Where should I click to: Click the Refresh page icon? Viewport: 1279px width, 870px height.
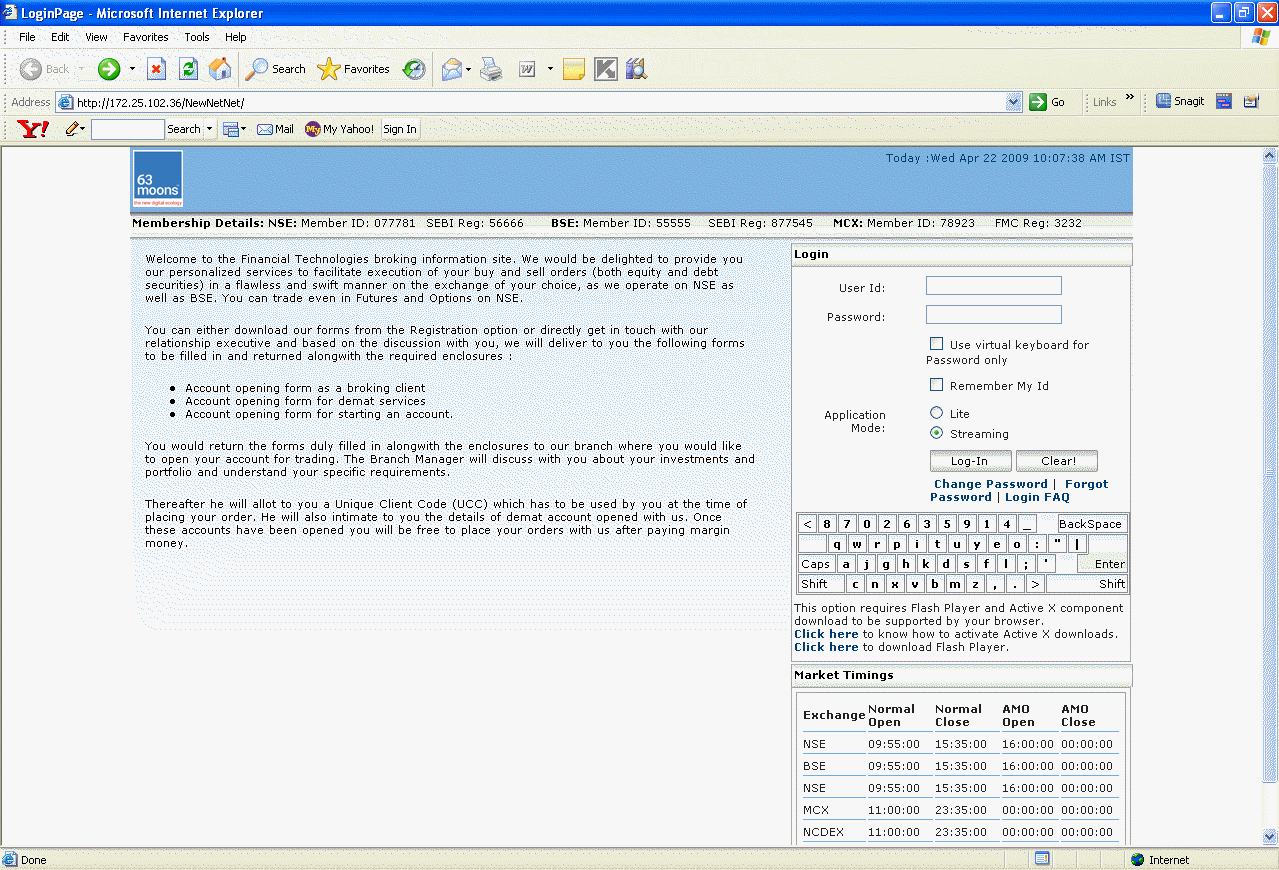[188, 69]
